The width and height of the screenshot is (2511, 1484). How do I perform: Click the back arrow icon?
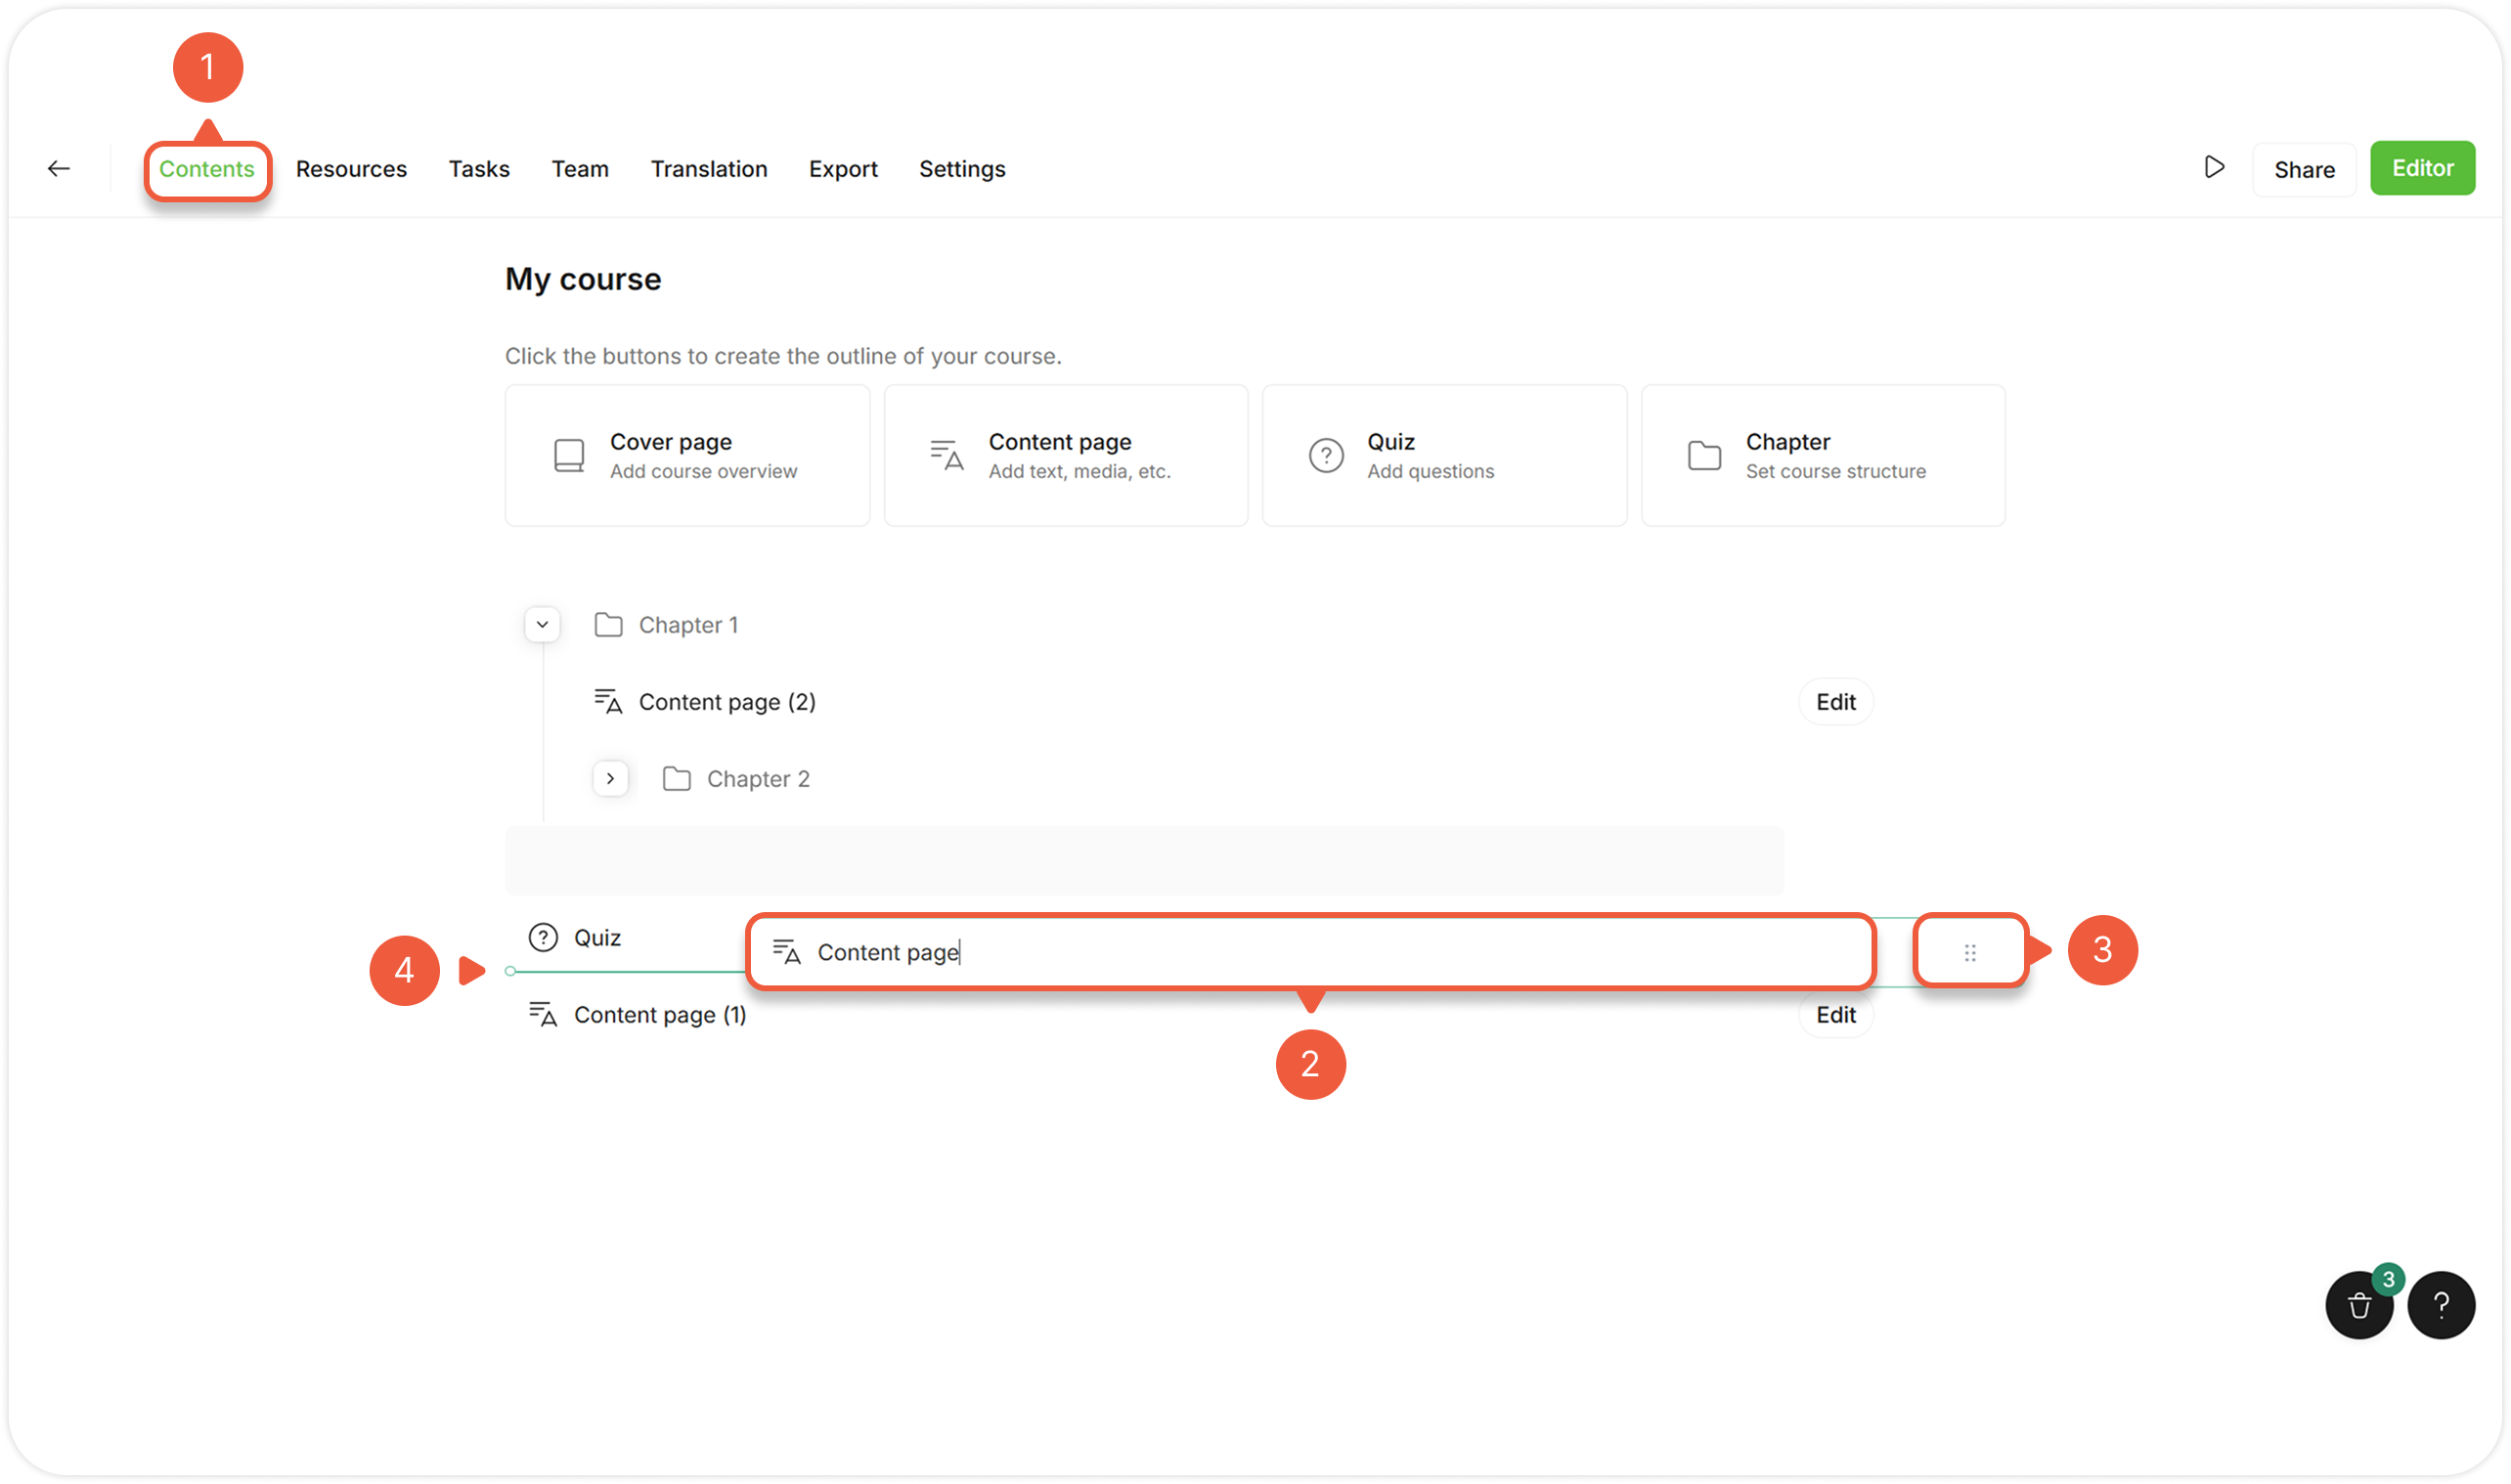[59, 169]
